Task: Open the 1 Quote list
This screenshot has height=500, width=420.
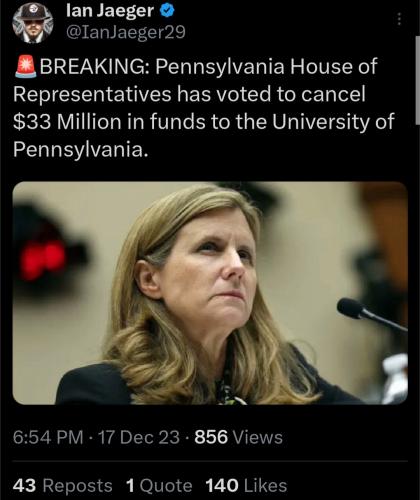Action: click(159, 485)
